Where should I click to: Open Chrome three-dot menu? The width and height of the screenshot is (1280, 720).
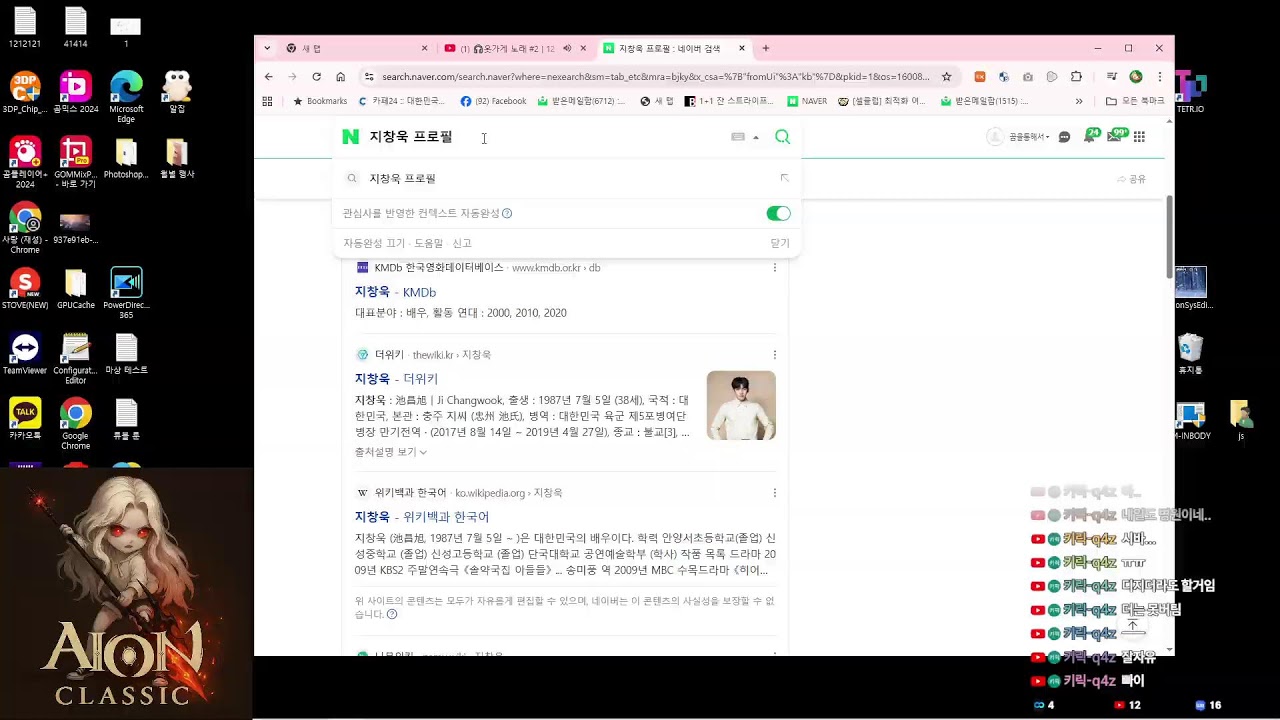[x=1160, y=76]
